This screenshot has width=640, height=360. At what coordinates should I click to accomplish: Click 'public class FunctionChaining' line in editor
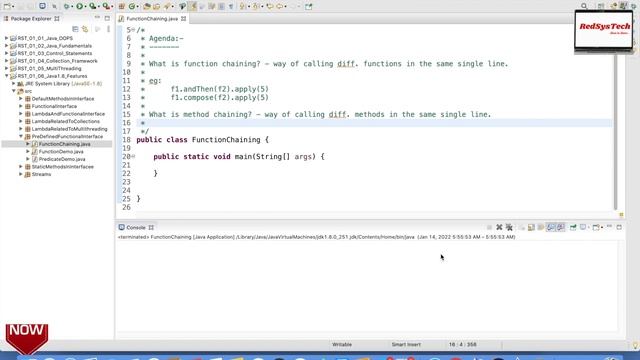tap(202, 140)
